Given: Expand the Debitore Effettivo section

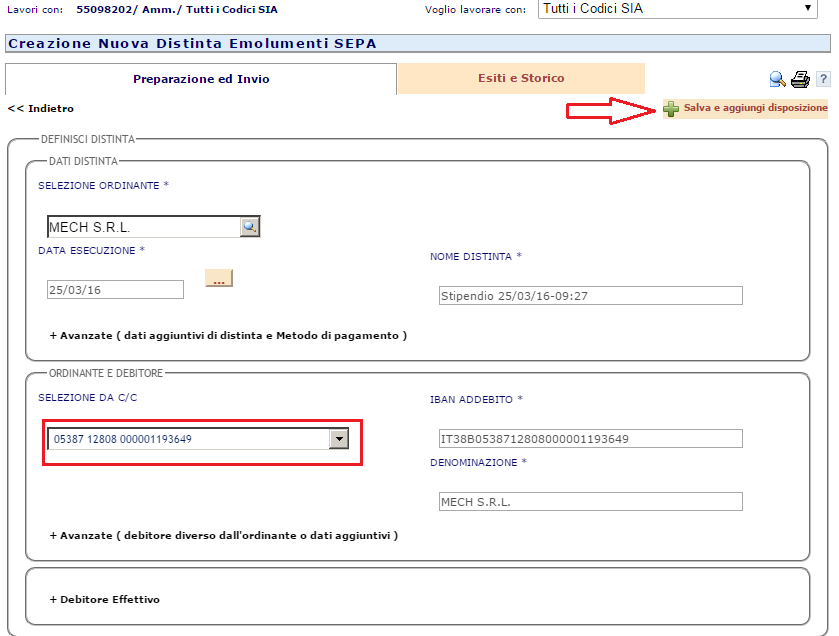Looking at the screenshot, I should [105, 599].
